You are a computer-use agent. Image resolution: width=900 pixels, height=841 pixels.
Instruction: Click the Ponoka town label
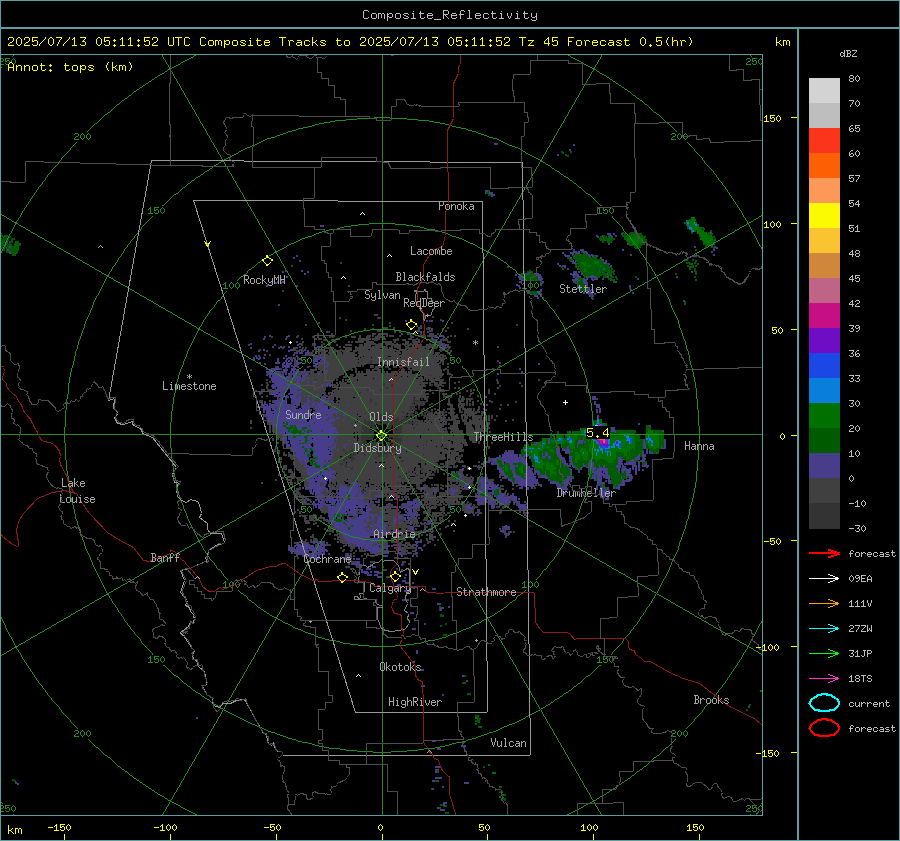[x=456, y=206]
